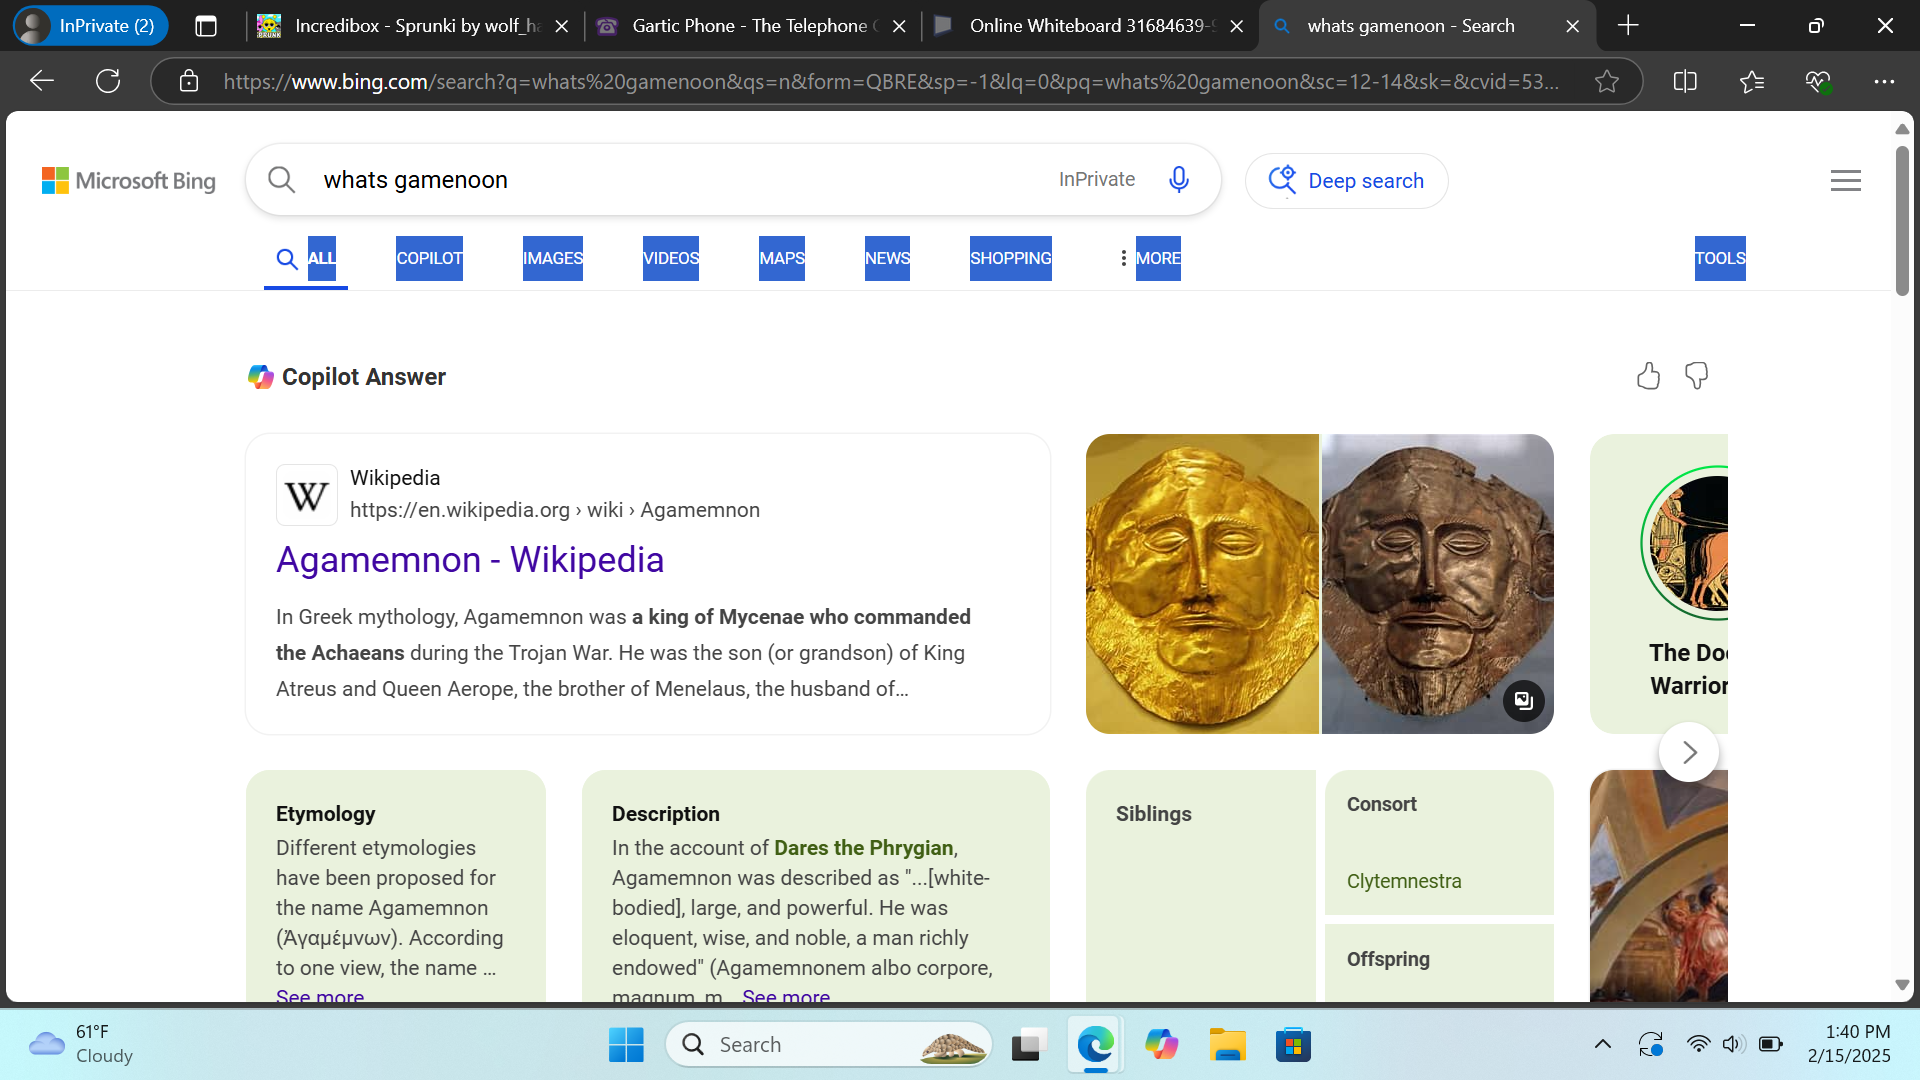Click the browser back arrow
The width and height of the screenshot is (1920, 1080).
42,81
